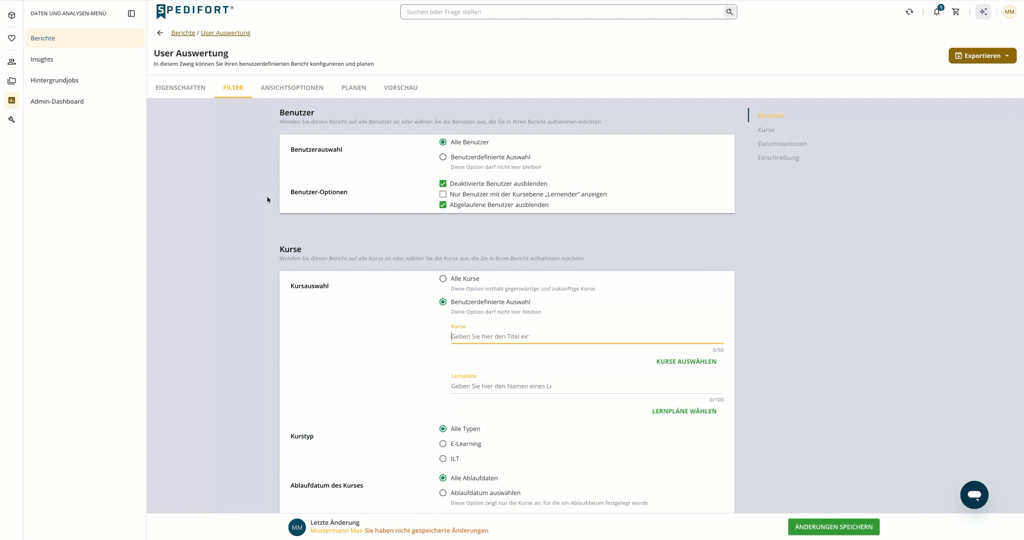This screenshot has width=1024, height=540.
Task: Focus the Lernpläne name input field
Action: coord(586,386)
